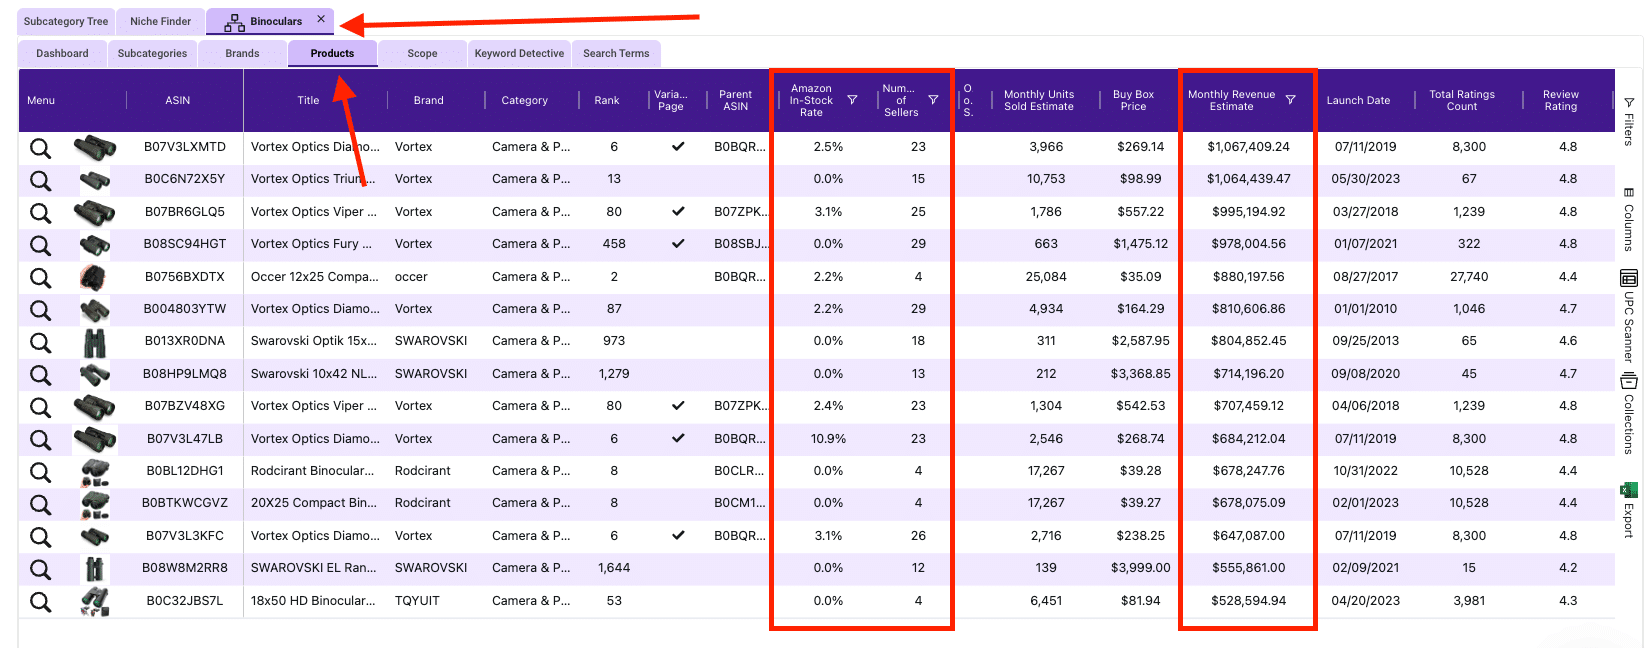Screen dimensions: 1648x648
Task: Select title 'Rodcirant Binocular...'
Action: (312, 471)
